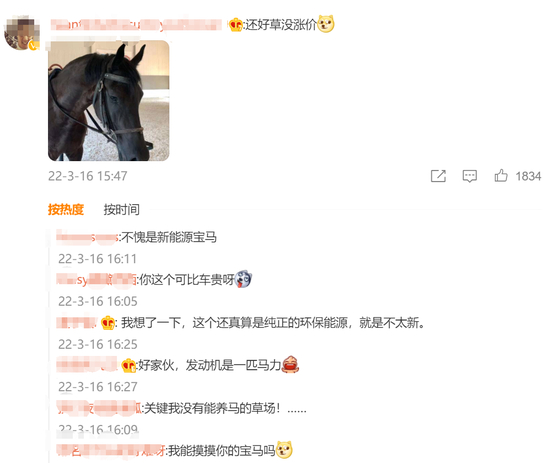The width and height of the screenshot is (550, 463).
Task: Click the husky emoji in second comment
Action: [243, 280]
